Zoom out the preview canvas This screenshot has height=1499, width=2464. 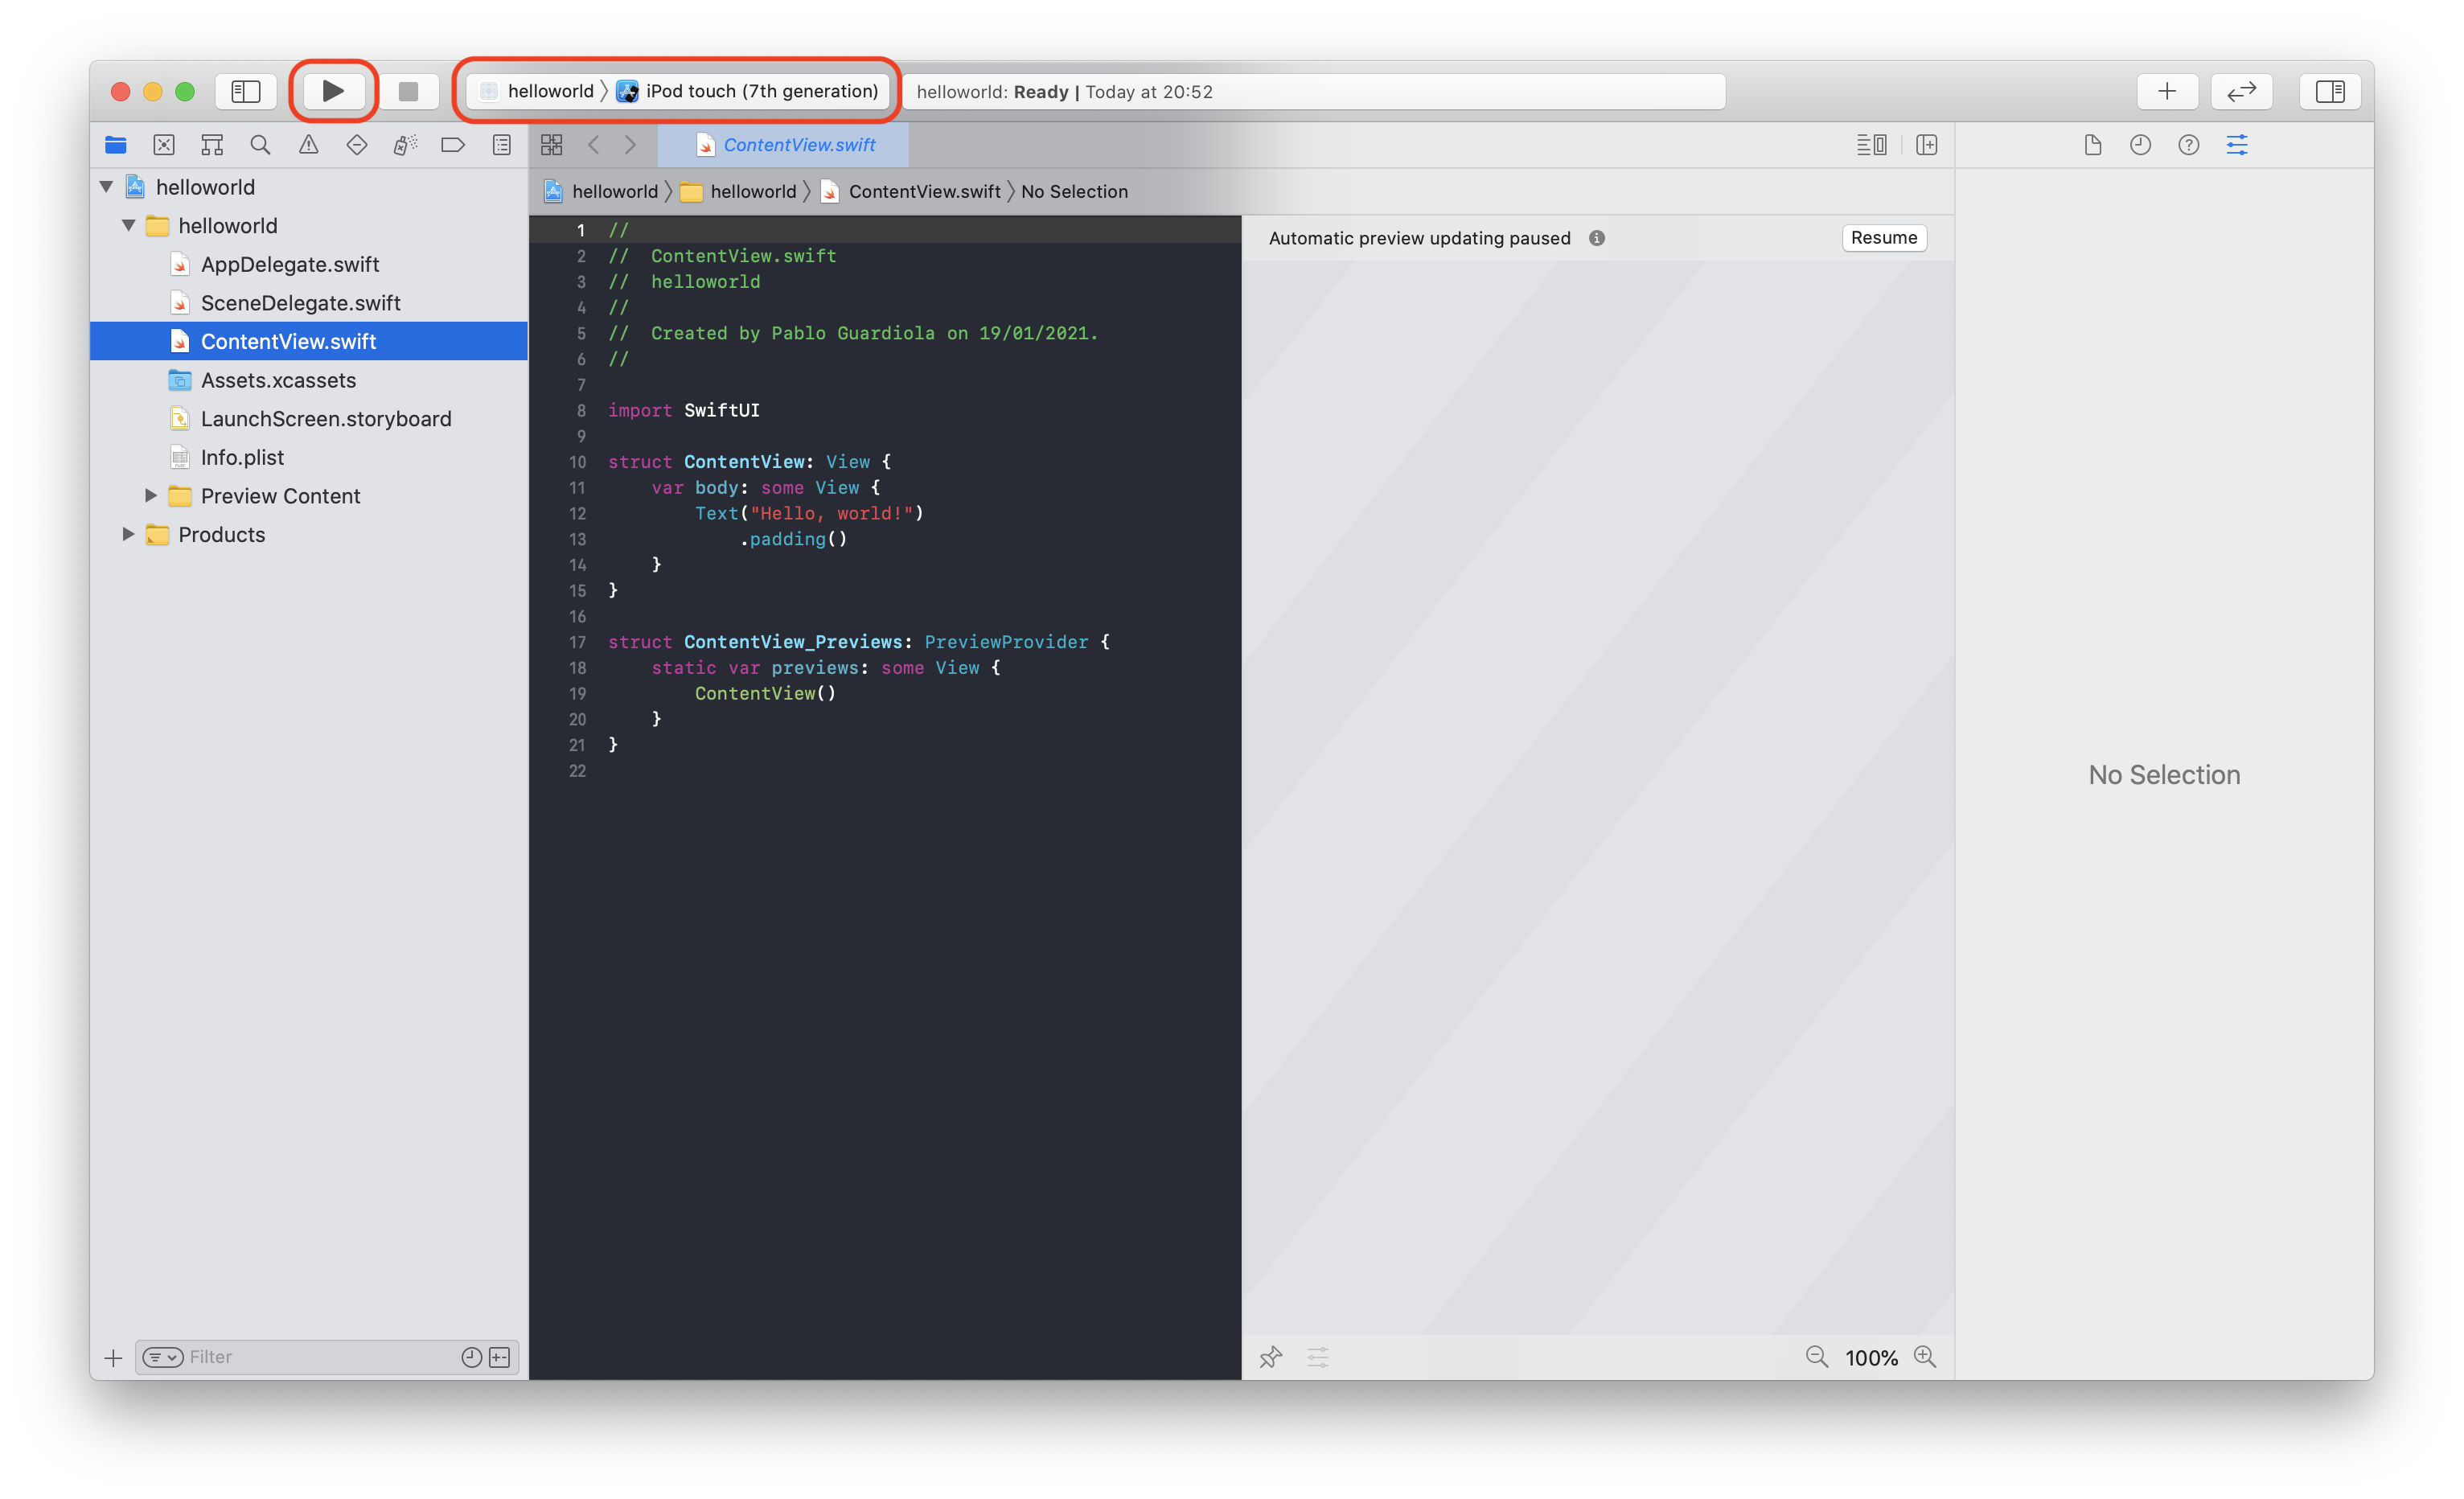(x=1817, y=1357)
